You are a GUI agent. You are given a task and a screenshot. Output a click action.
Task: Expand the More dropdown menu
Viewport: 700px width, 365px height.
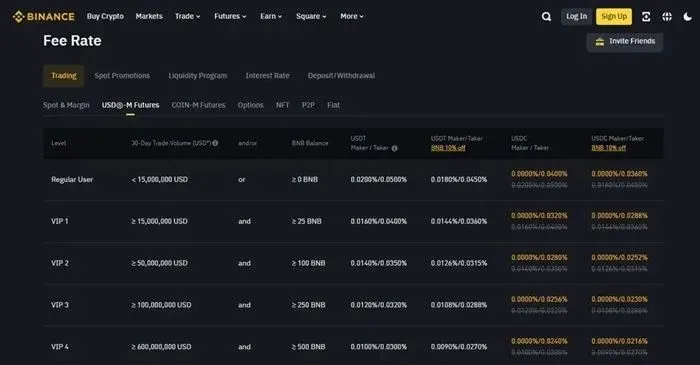pos(352,17)
